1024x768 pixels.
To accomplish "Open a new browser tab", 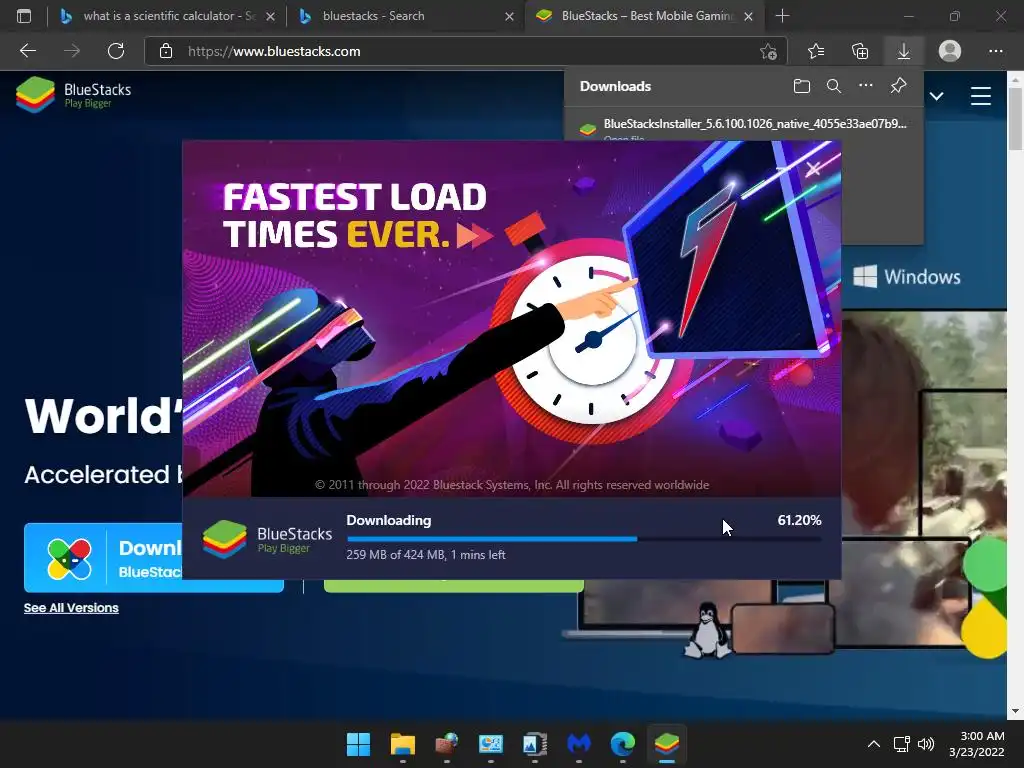I will [782, 16].
